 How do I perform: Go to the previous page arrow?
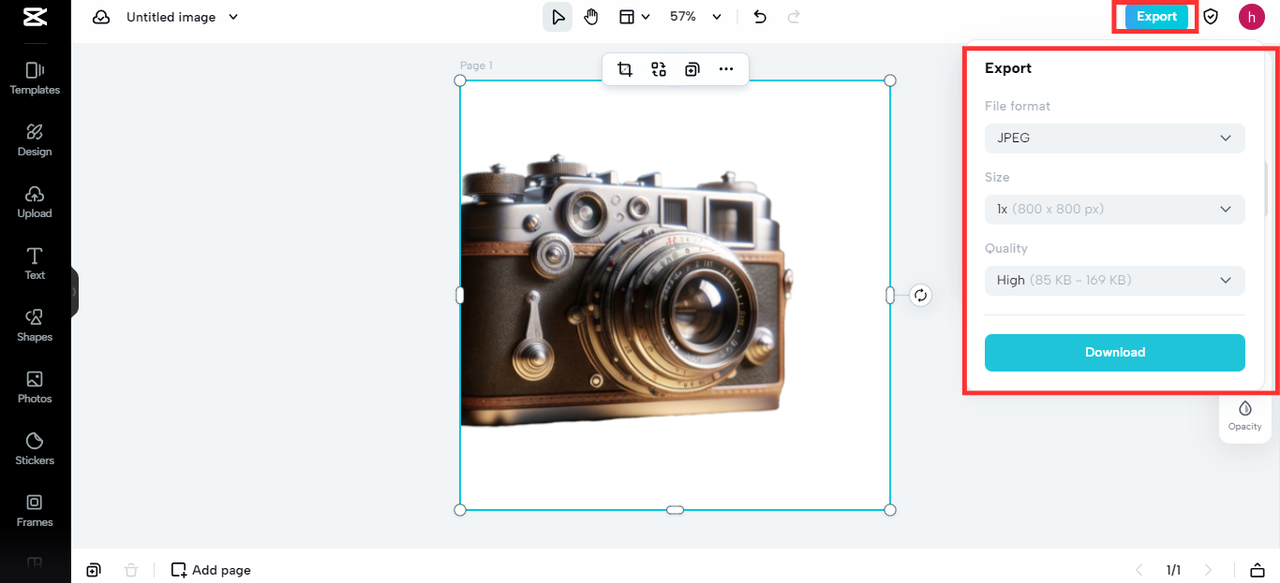[1138, 570]
